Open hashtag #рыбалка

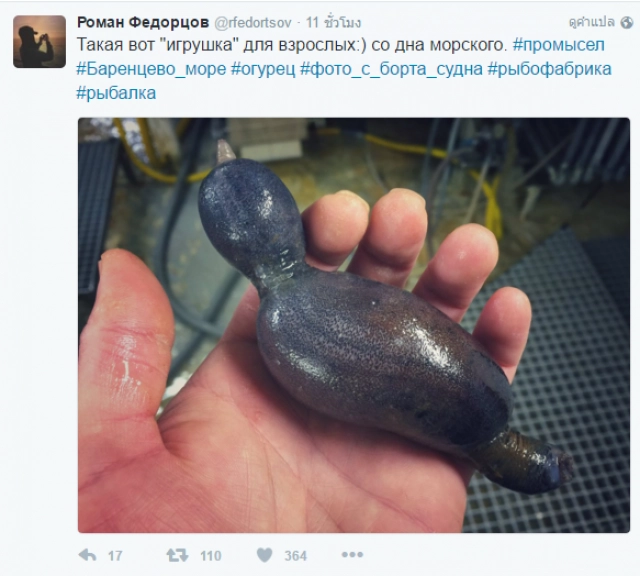(116, 93)
